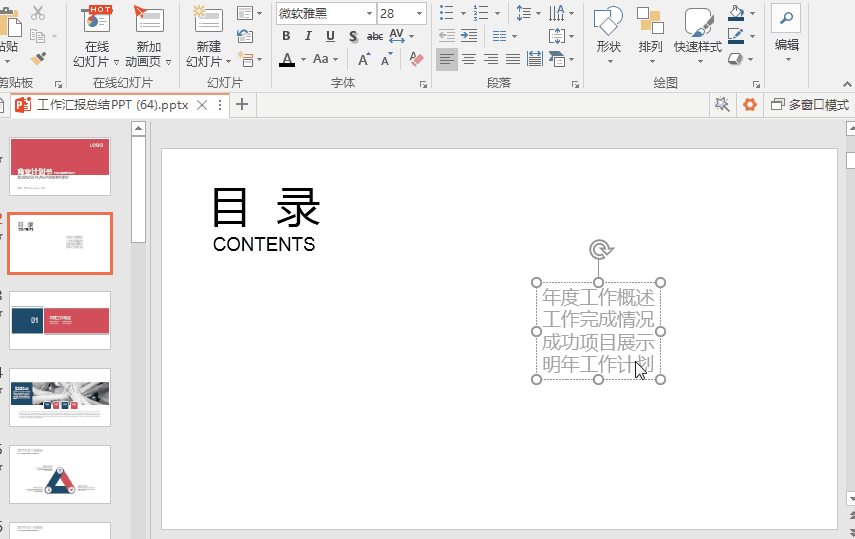Click the increase indent icon
Image resolution: width=855 pixels, height=539 pixels.
click(469, 36)
